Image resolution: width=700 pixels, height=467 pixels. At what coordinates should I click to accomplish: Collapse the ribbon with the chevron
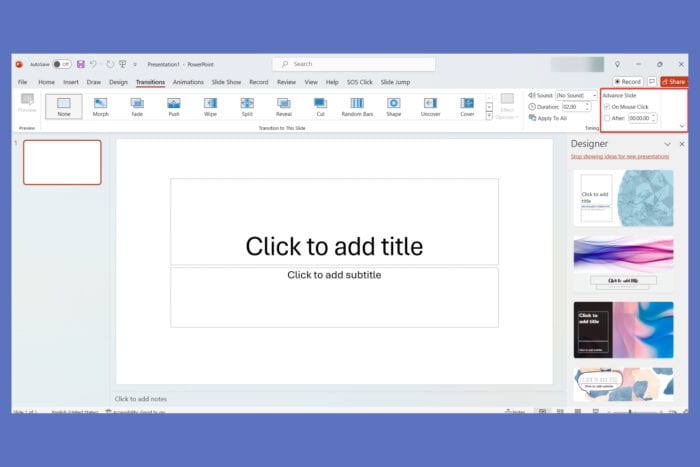pos(682,126)
